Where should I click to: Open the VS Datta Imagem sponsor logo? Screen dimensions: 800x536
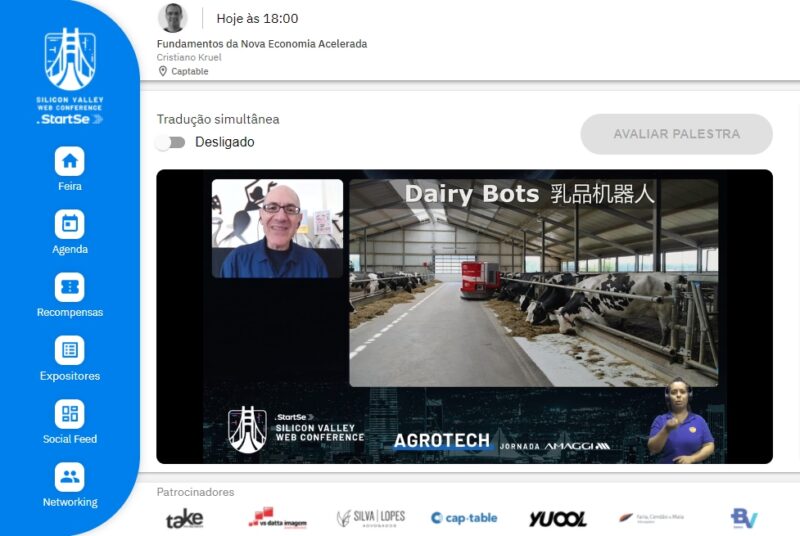click(277, 518)
